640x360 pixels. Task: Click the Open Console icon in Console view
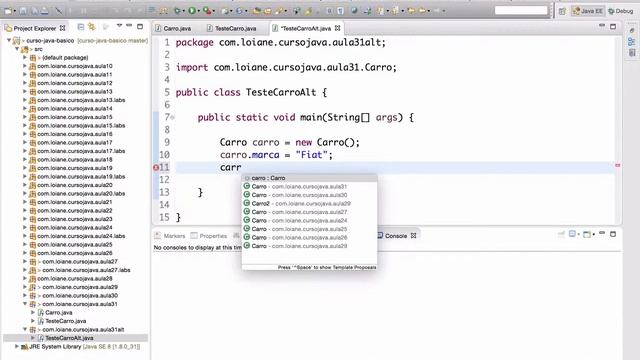point(587,234)
